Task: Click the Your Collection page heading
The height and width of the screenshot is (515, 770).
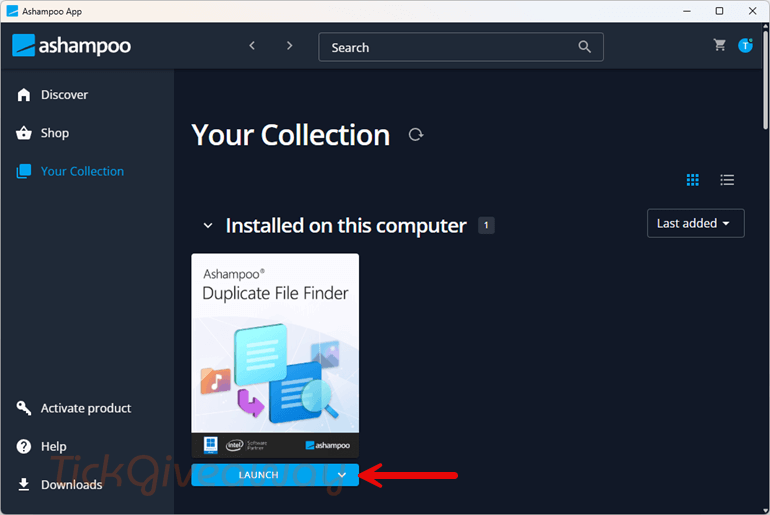Action: coord(291,135)
